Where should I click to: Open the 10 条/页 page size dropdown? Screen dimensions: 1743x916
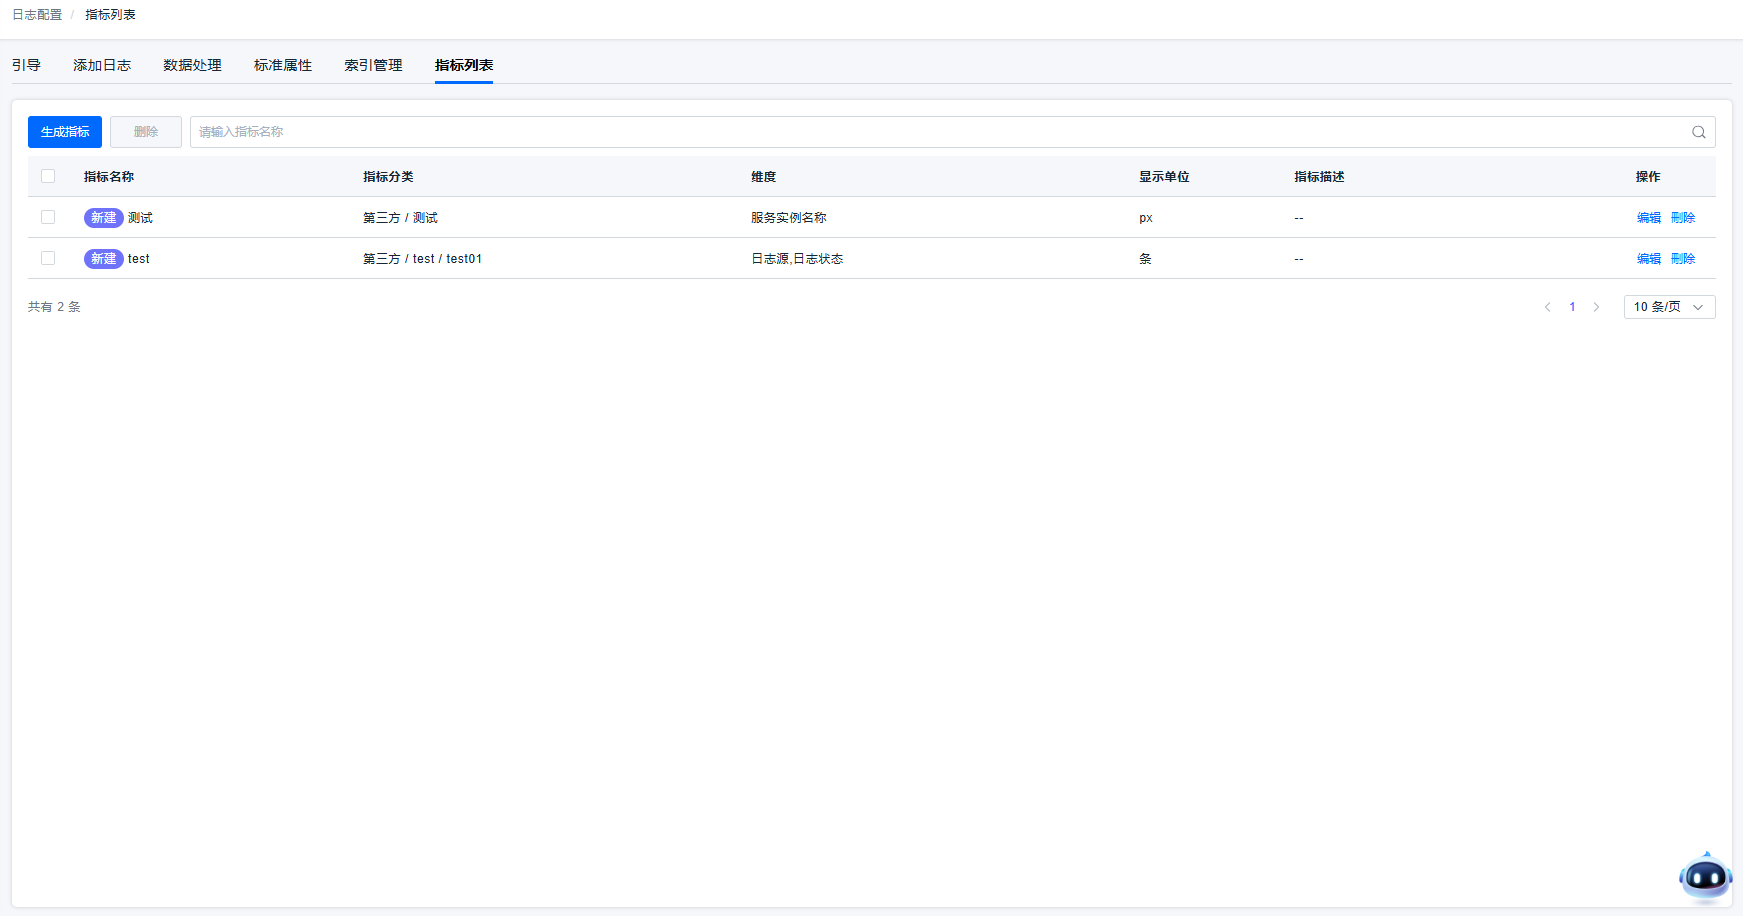[1668, 307]
